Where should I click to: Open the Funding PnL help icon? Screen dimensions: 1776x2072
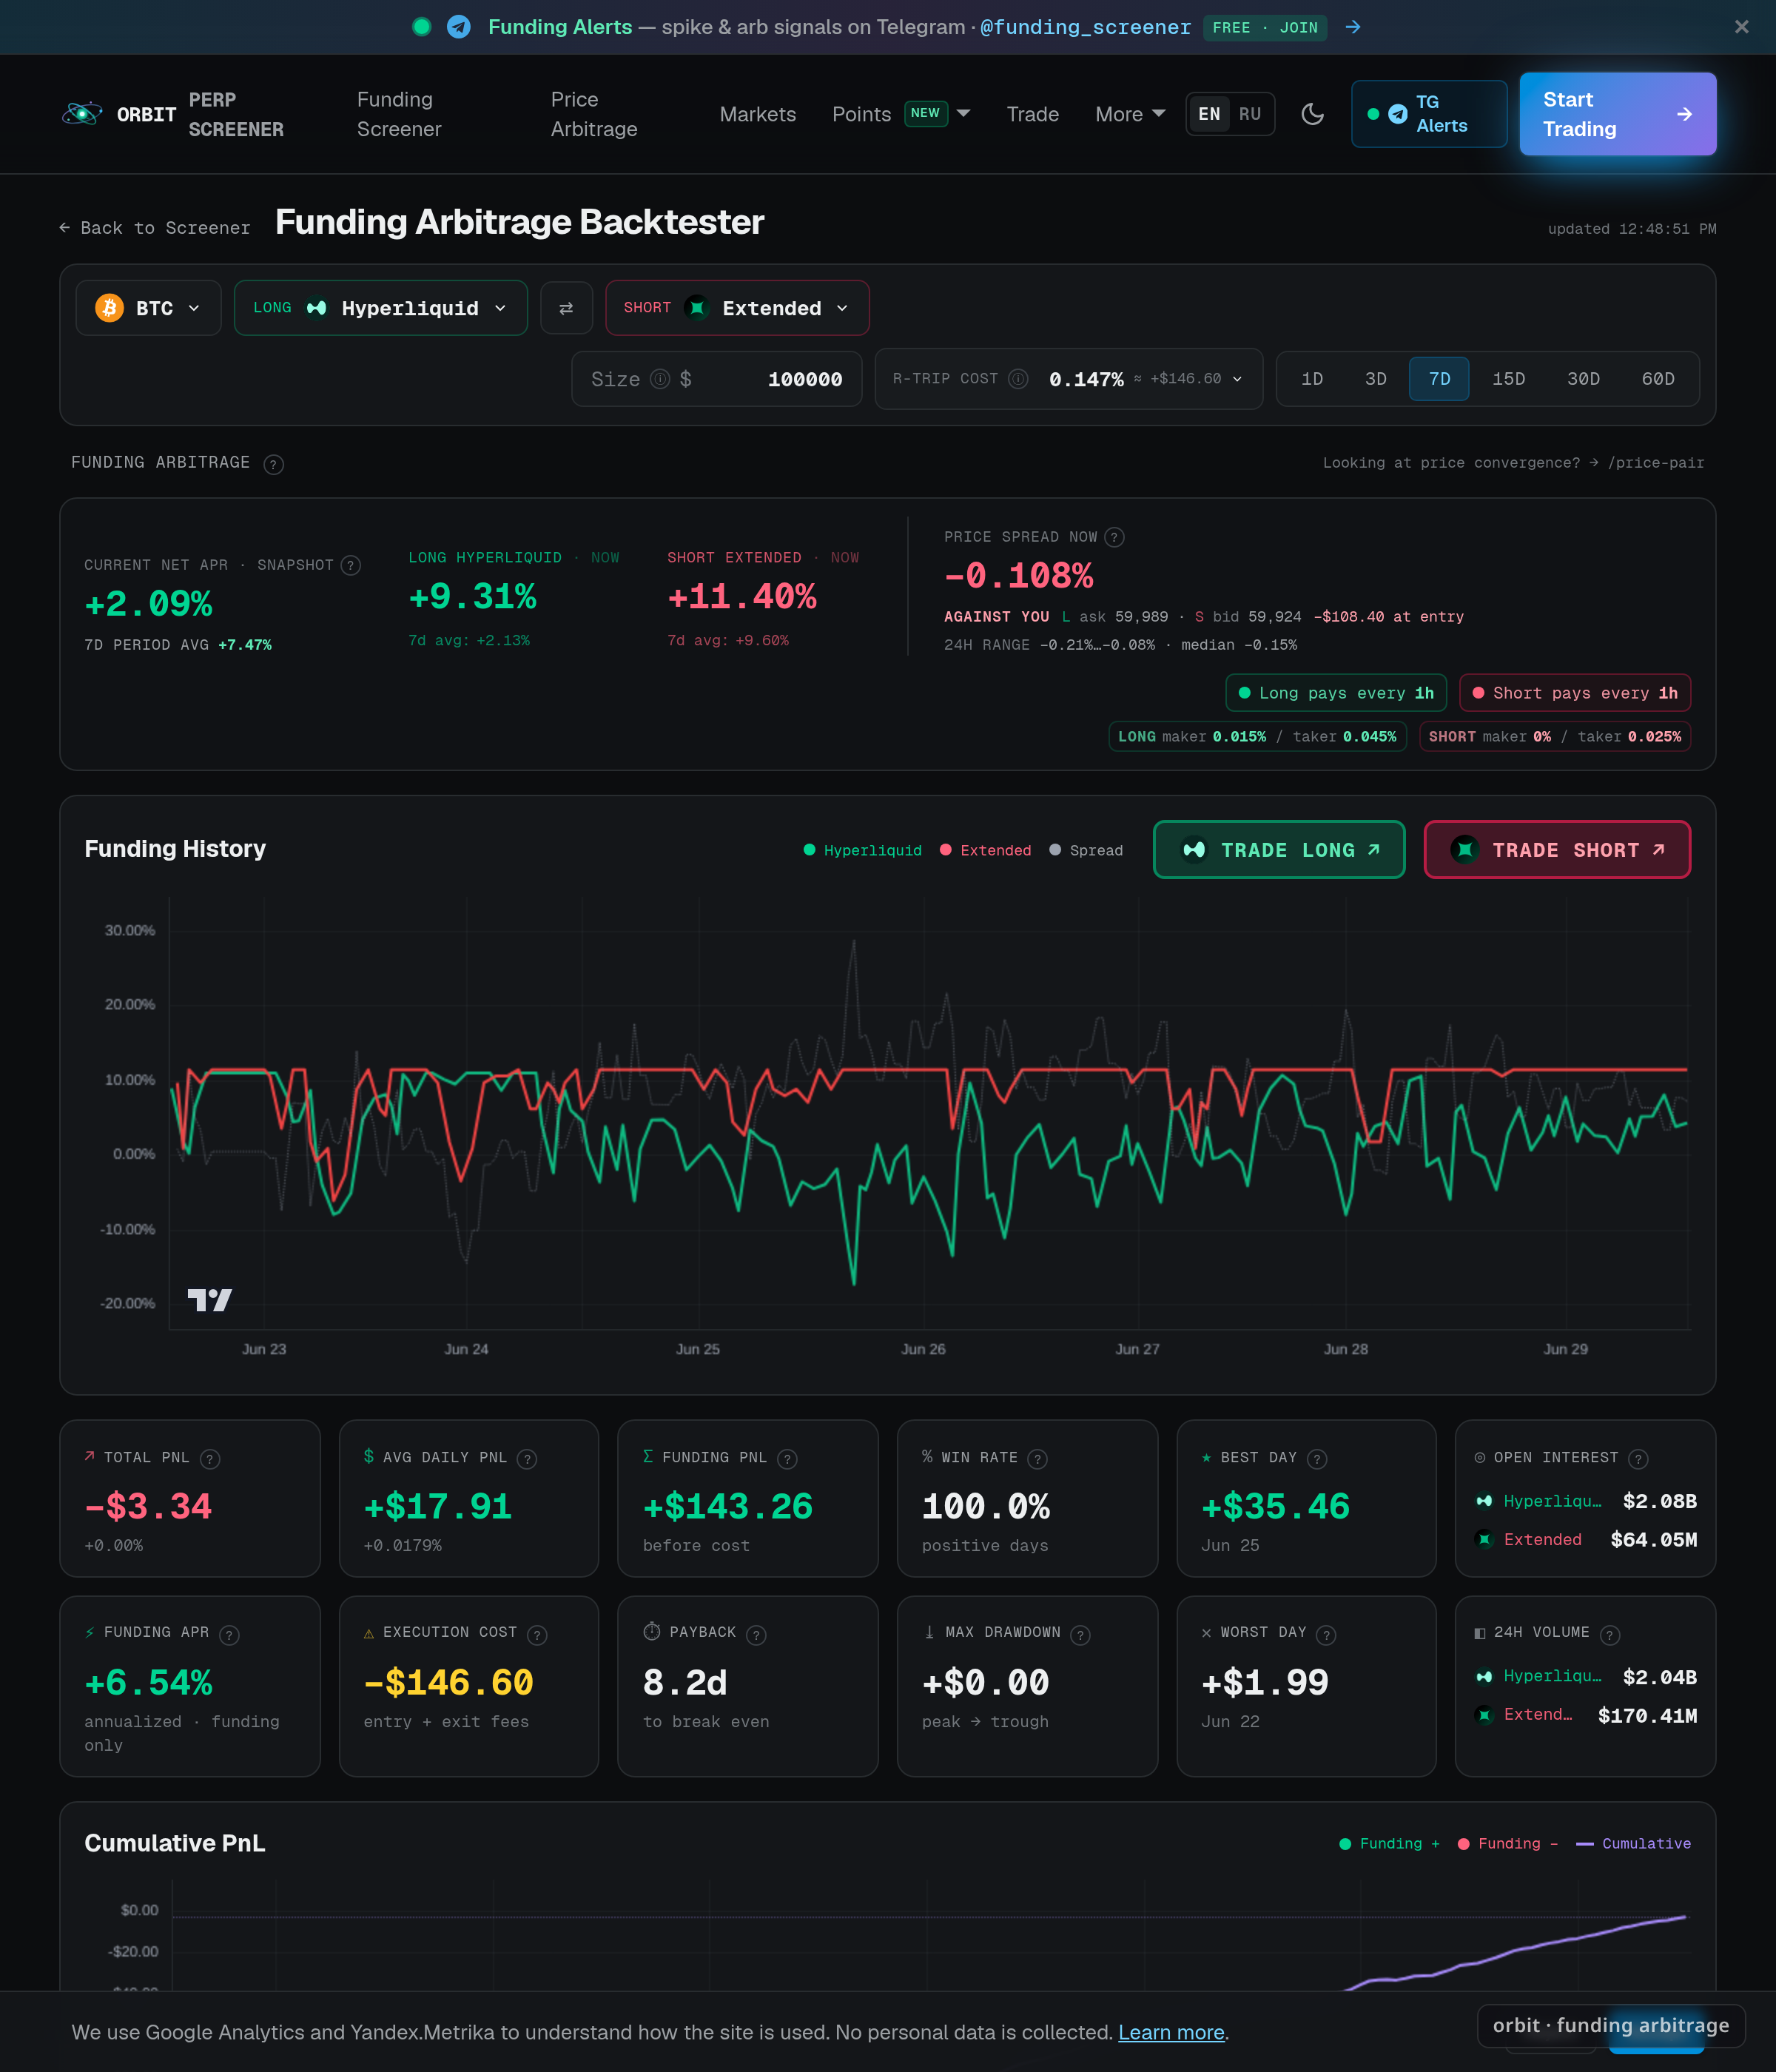coord(787,1459)
